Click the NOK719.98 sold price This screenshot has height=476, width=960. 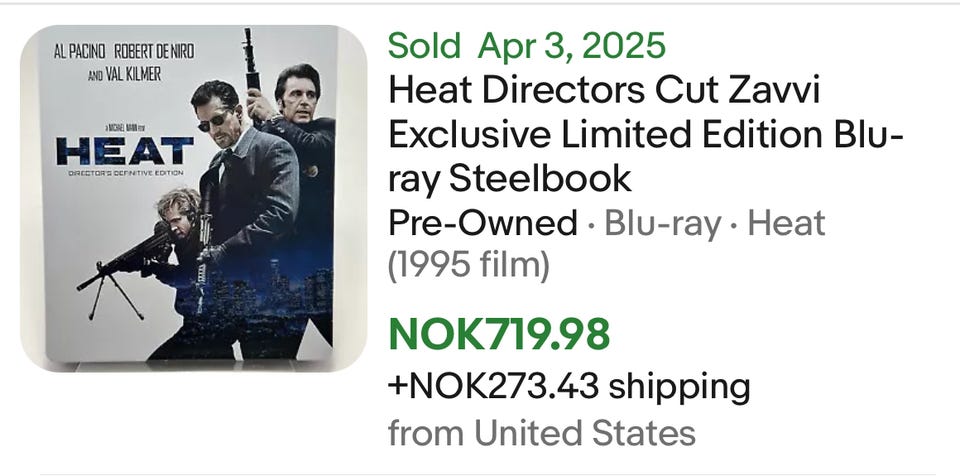click(x=498, y=334)
